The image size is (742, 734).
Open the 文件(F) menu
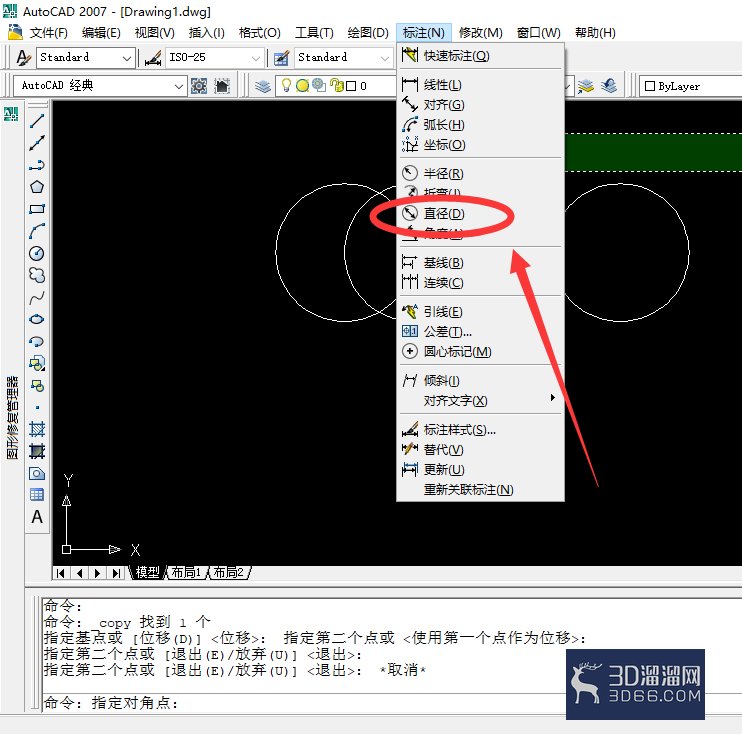(48, 33)
